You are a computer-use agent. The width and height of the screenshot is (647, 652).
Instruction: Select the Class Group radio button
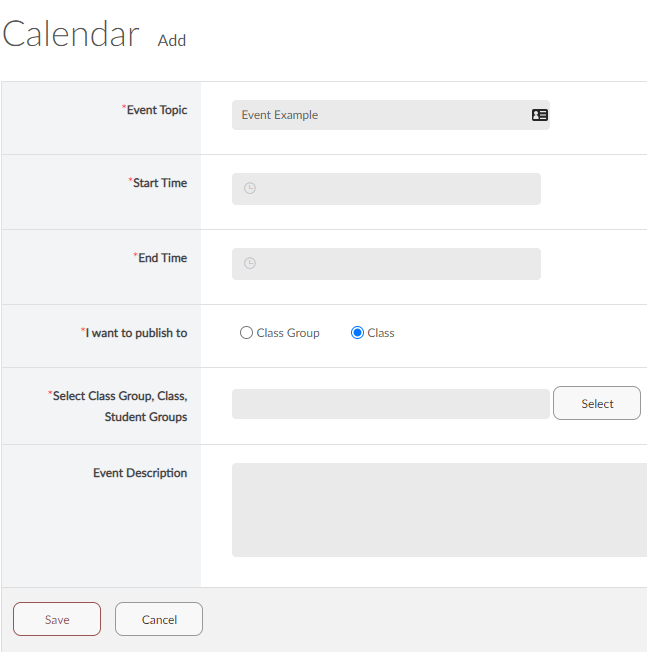click(x=246, y=333)
